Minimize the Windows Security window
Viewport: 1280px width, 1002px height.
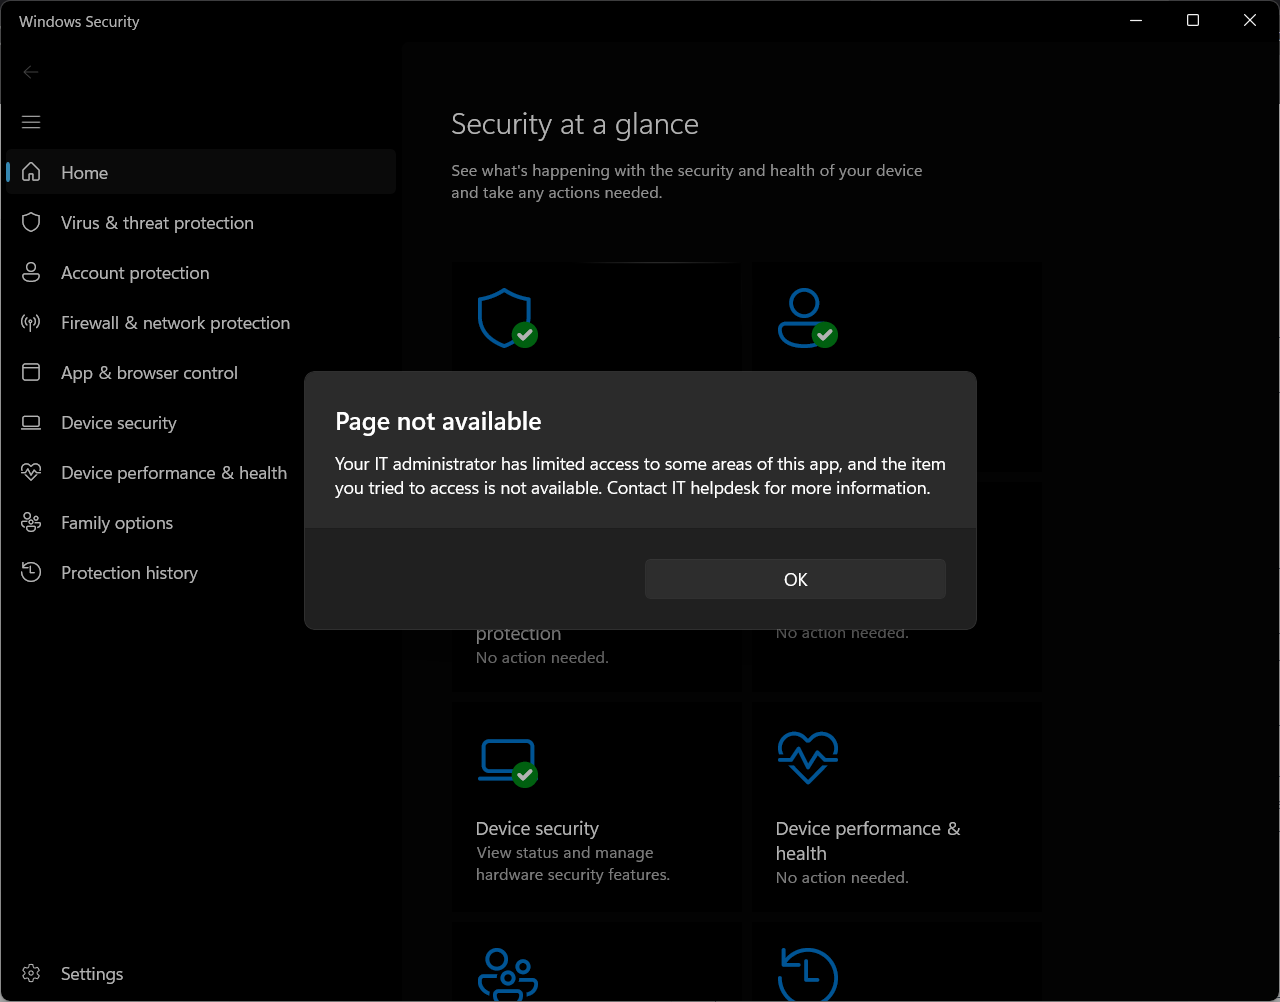(1136, 20)
